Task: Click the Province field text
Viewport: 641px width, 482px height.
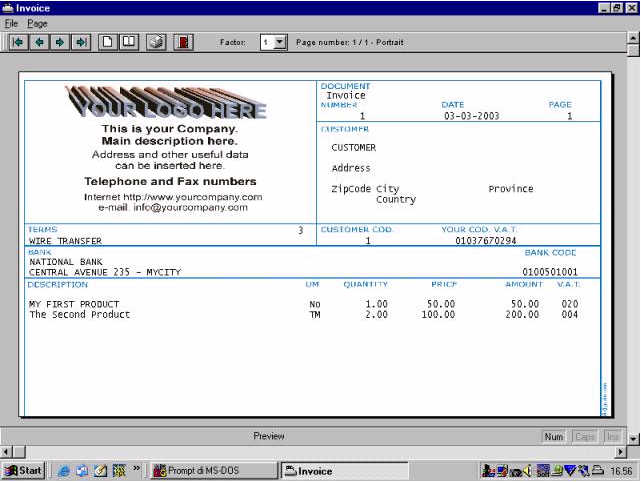Action: click(511, 189)
